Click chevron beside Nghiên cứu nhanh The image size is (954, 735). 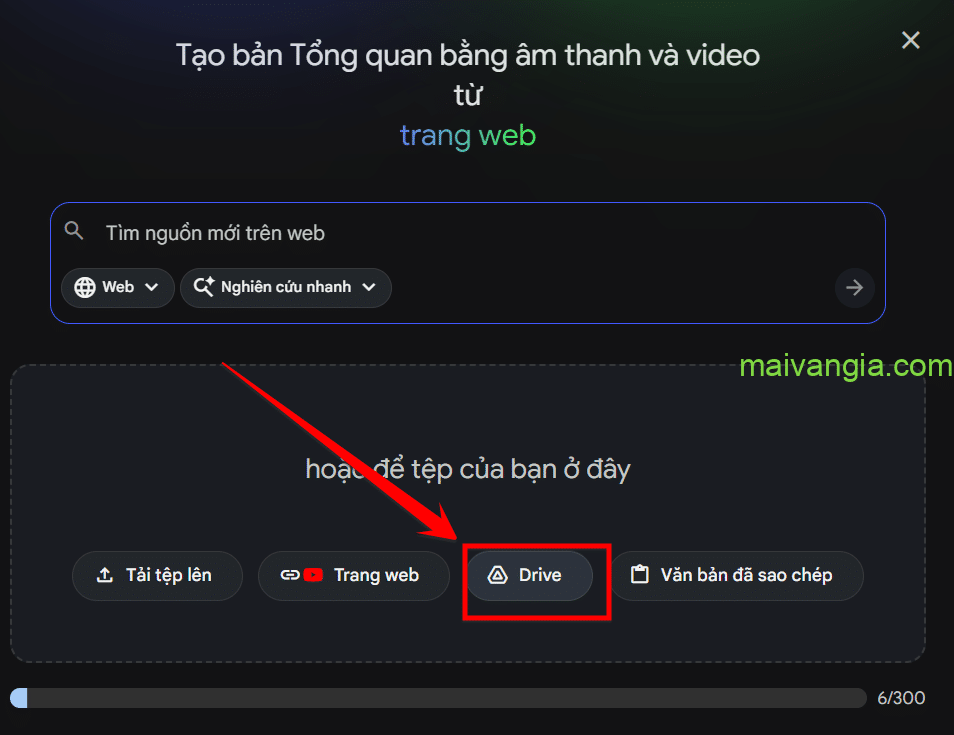[369, 287]
